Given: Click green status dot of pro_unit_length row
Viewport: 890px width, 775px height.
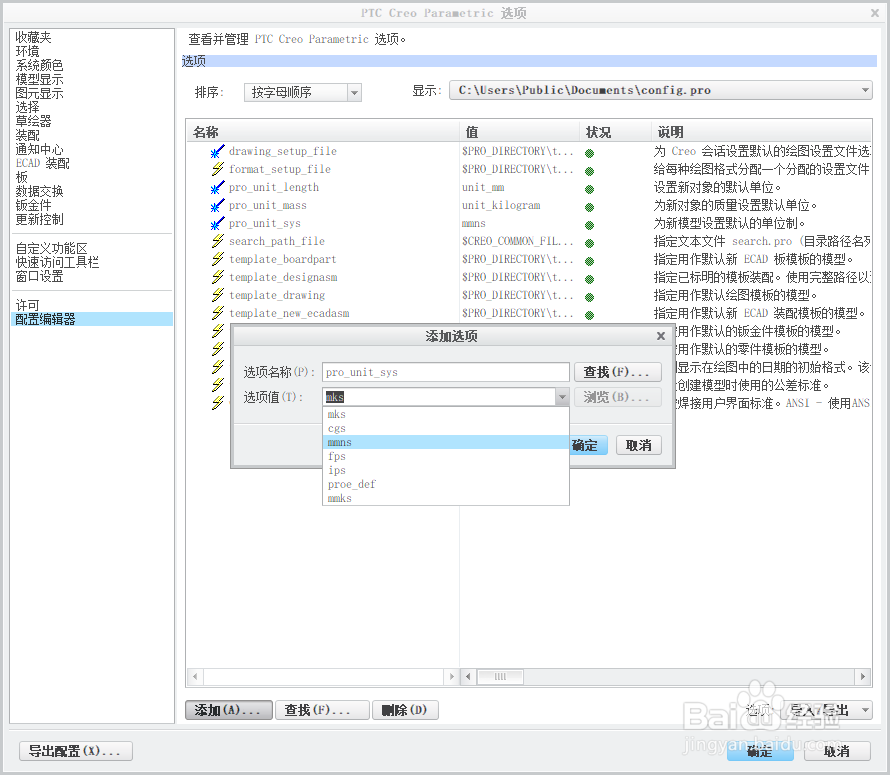Looking at the screenshot, I should [x=590, y=189].
